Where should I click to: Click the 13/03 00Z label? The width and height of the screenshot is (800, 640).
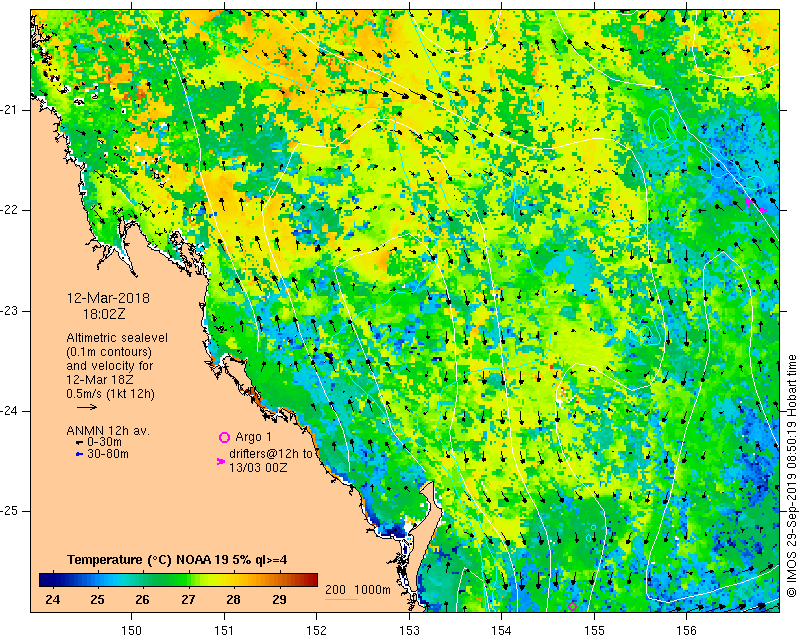(x=258, y=467)
